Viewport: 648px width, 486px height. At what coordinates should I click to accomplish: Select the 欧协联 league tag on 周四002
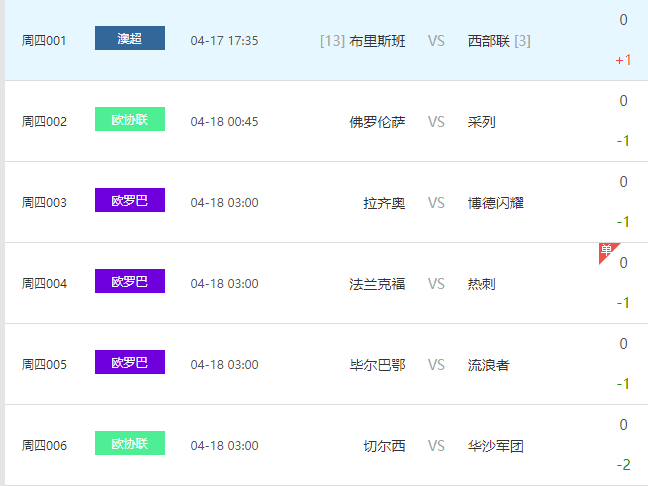tap(130, 119)
